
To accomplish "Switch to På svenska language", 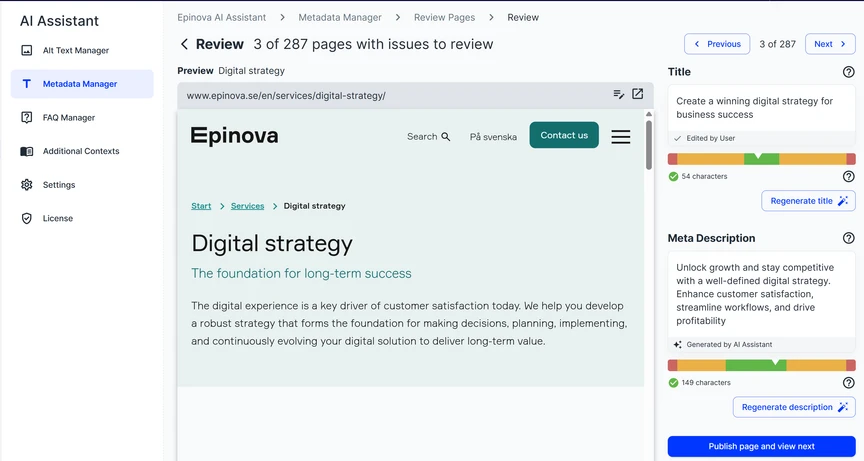I will pyautogui.click(x=493, y=137).
